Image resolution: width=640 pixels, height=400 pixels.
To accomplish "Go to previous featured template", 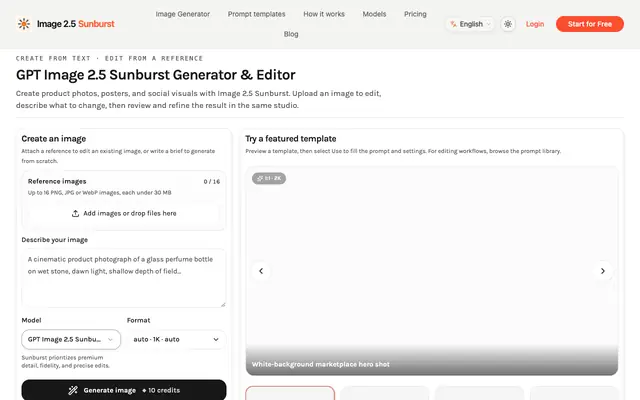I will pyautogui.click(x=261, y=271).
